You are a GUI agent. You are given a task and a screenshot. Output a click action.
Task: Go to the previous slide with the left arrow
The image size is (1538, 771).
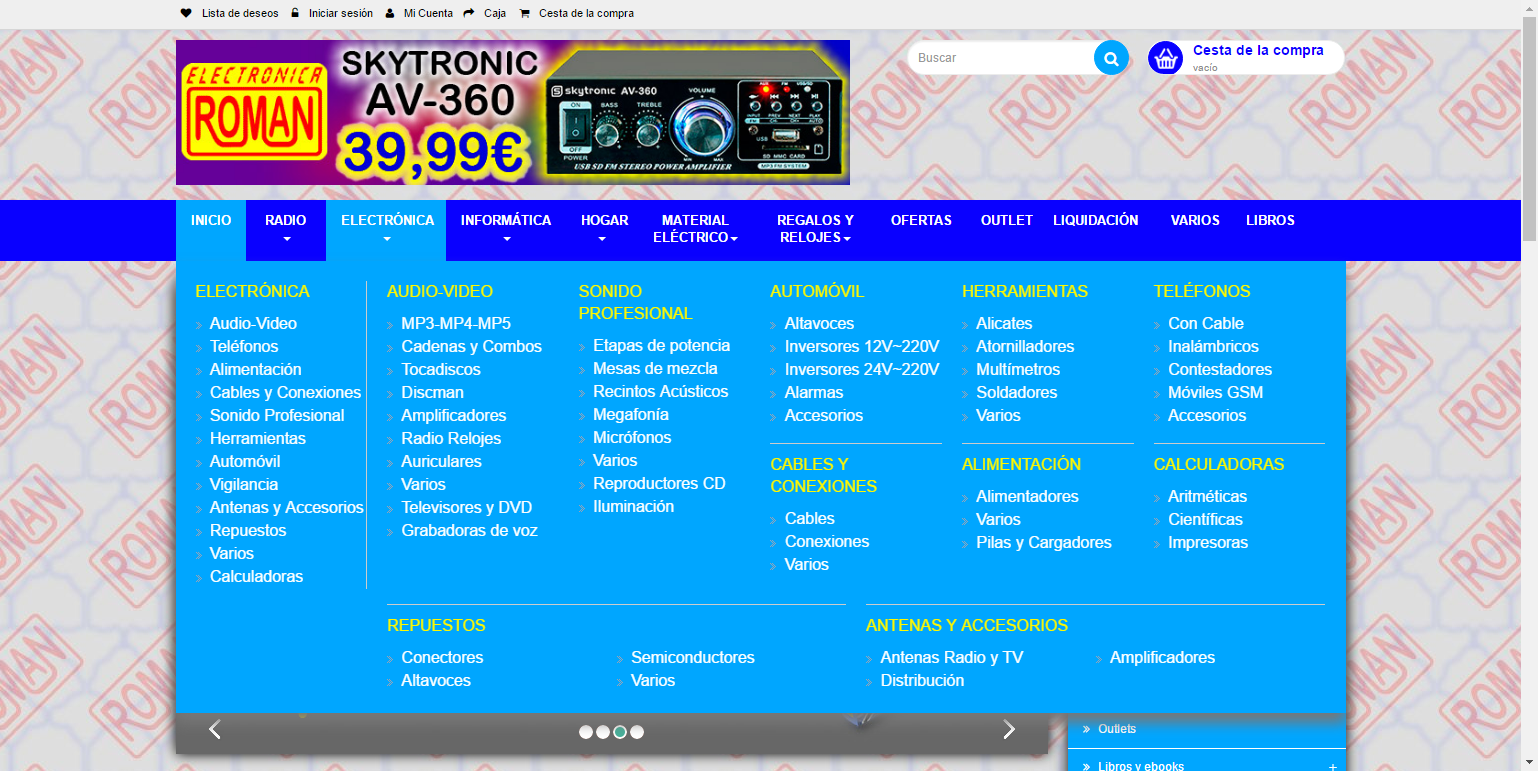point(215,730)
